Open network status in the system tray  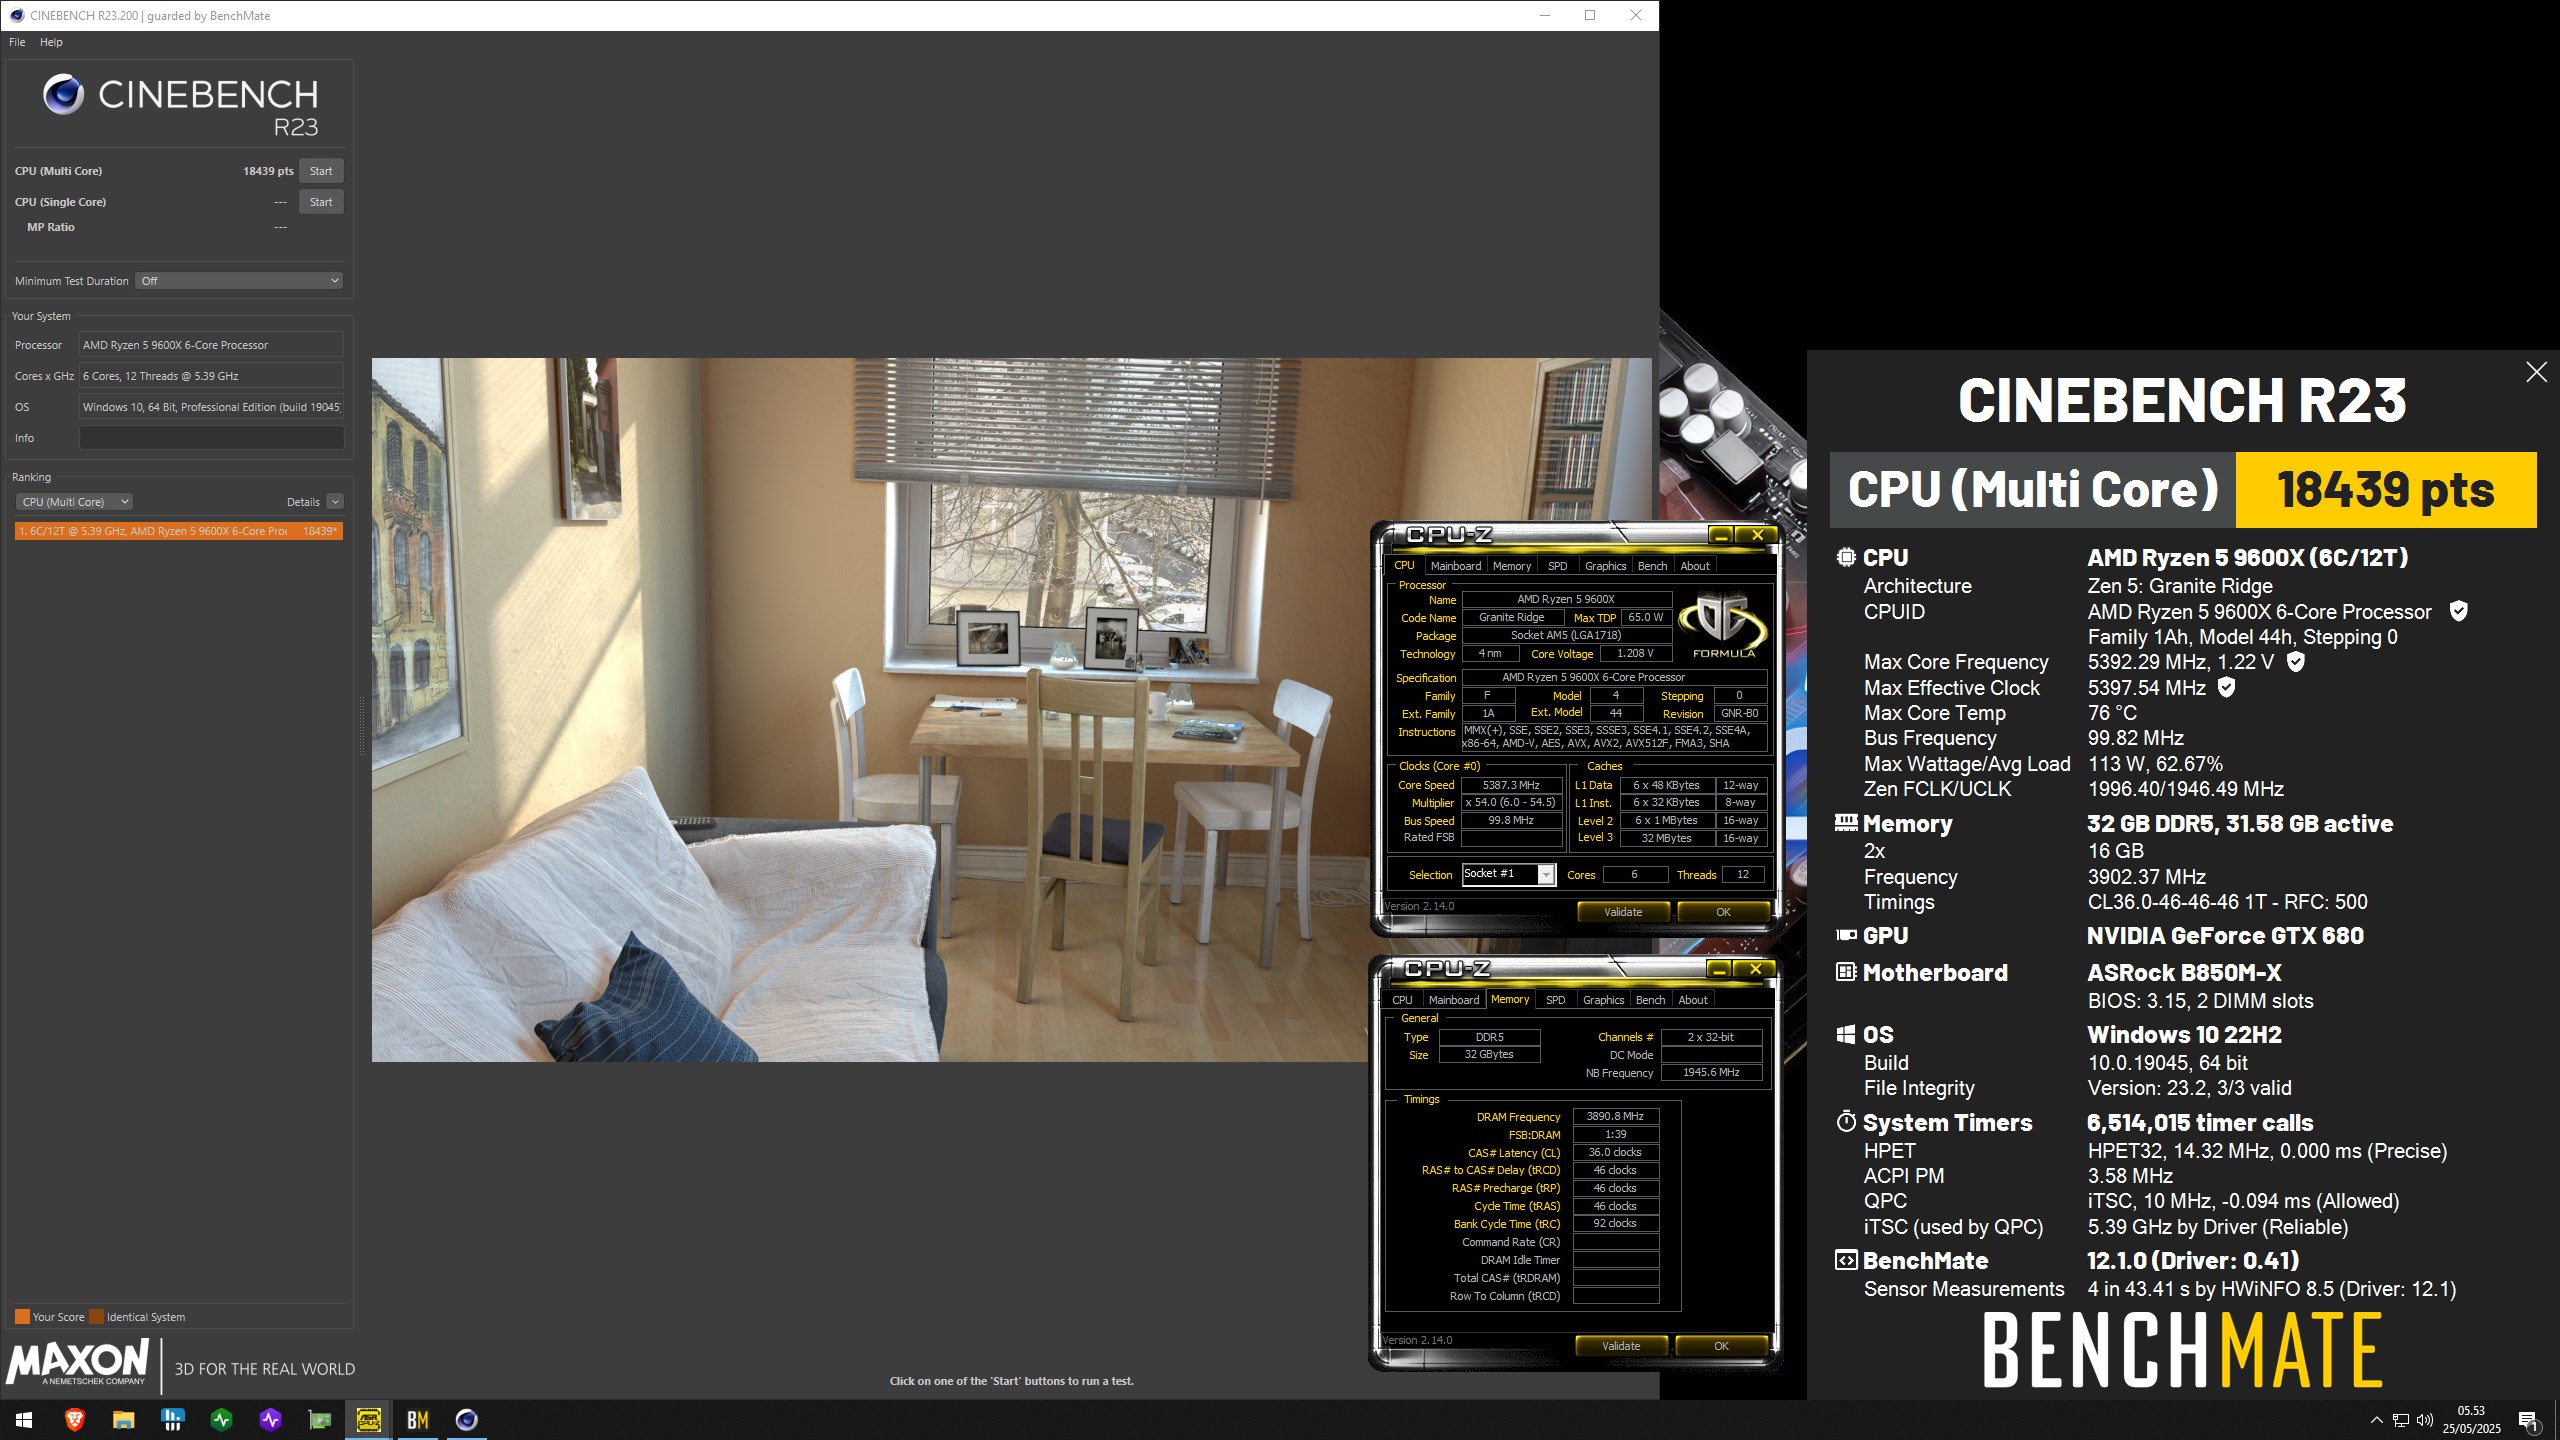2400,1420
